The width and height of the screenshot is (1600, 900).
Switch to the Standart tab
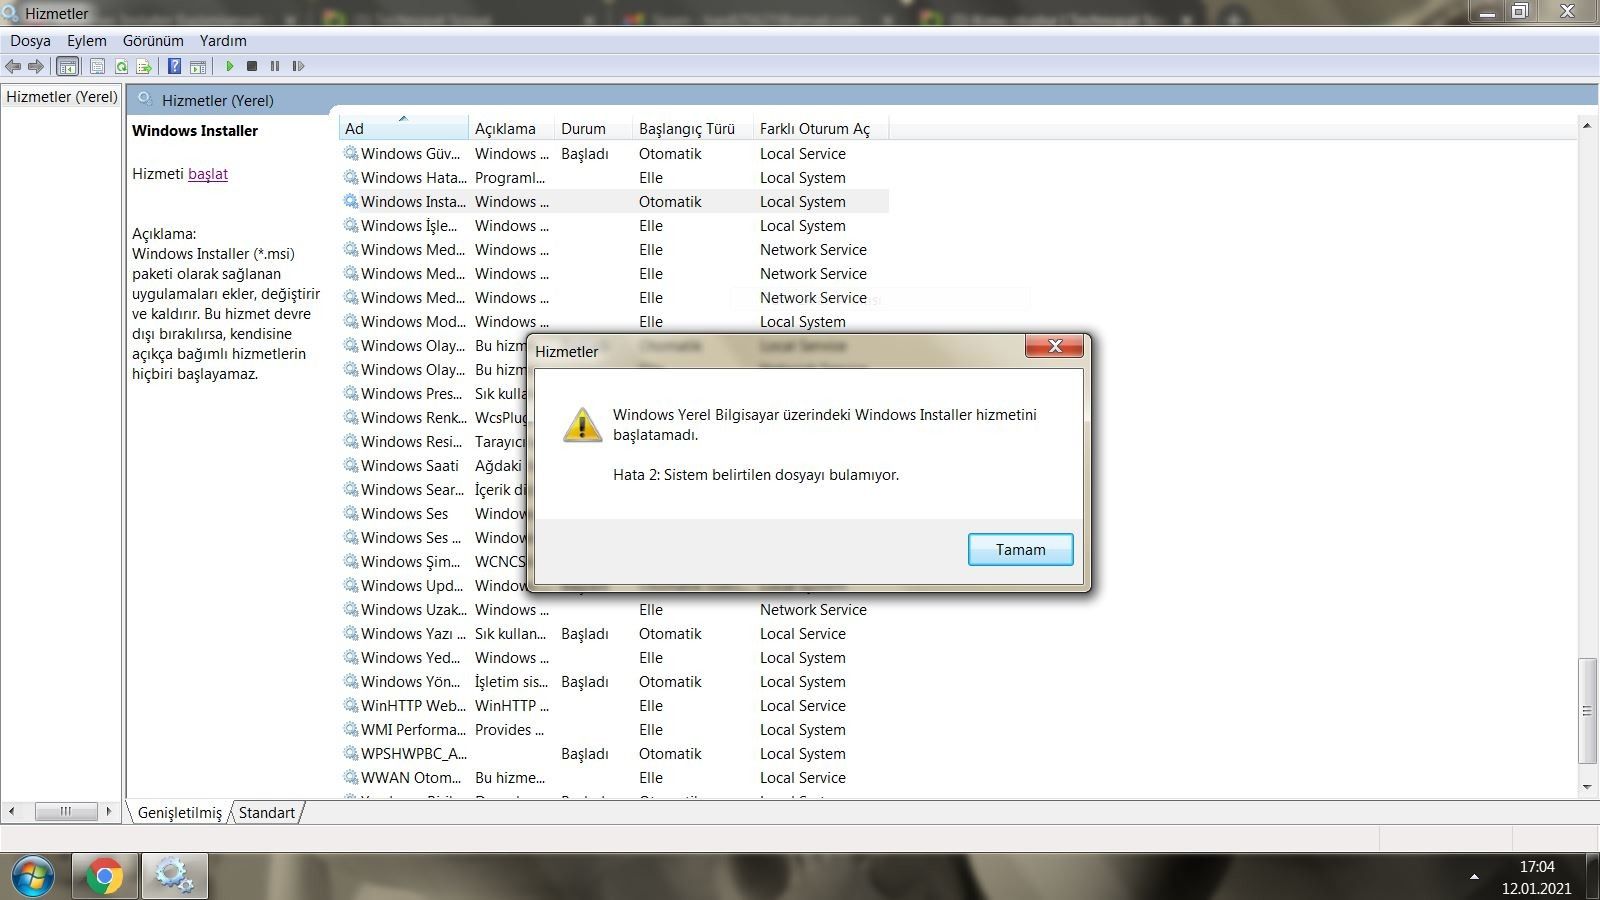coord(267,812)
